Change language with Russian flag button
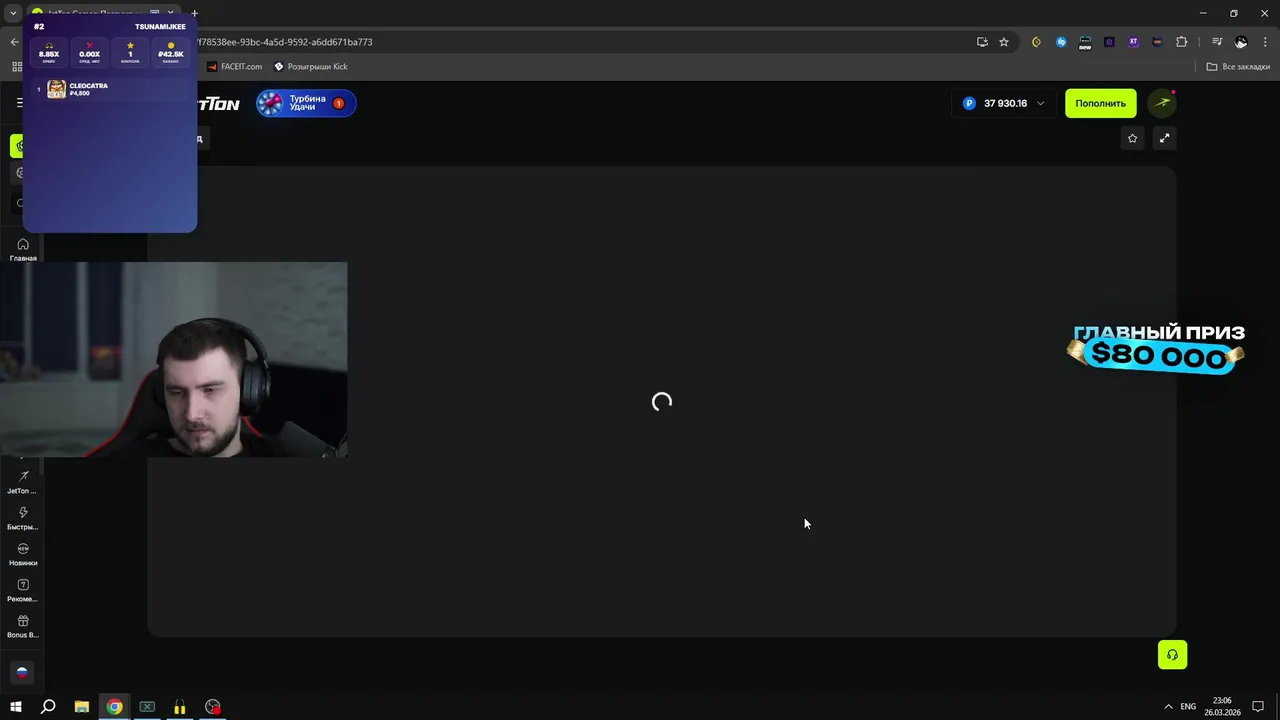Image resolution: width=1280 pixels, height=720 pixels. pyautogui.click(x=22, y=672)
